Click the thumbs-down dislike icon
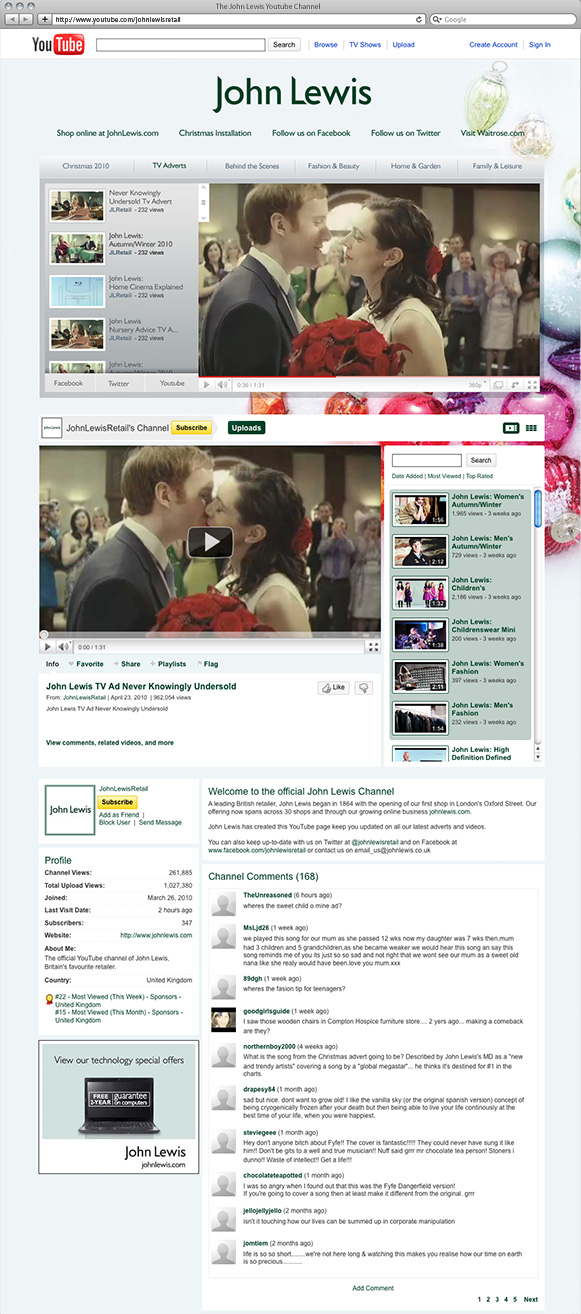 click(x=364, y=688)
